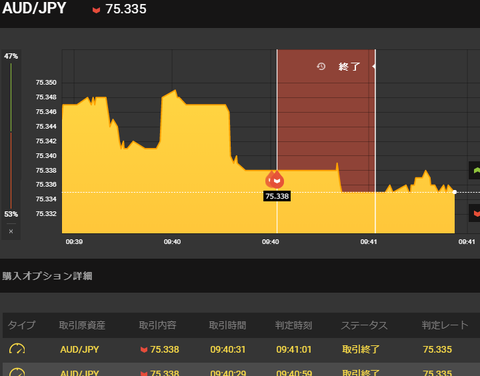Click the 09:40:29 trade time cell
Viewport: 480px width, 376px height.
pyautogui.click(x=228, y=373)
